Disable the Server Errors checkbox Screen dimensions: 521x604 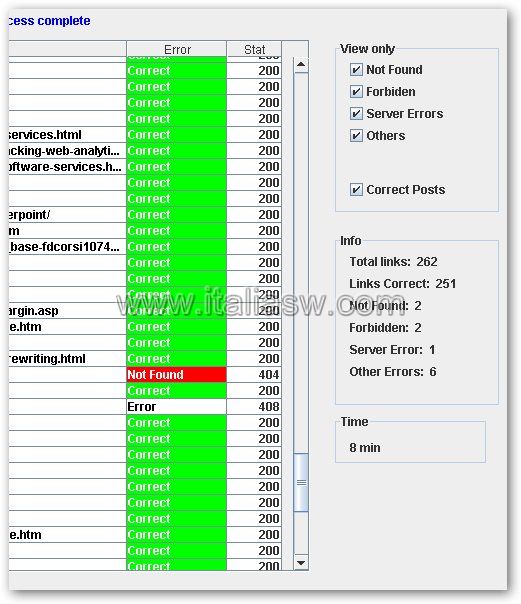coord(356,114)
